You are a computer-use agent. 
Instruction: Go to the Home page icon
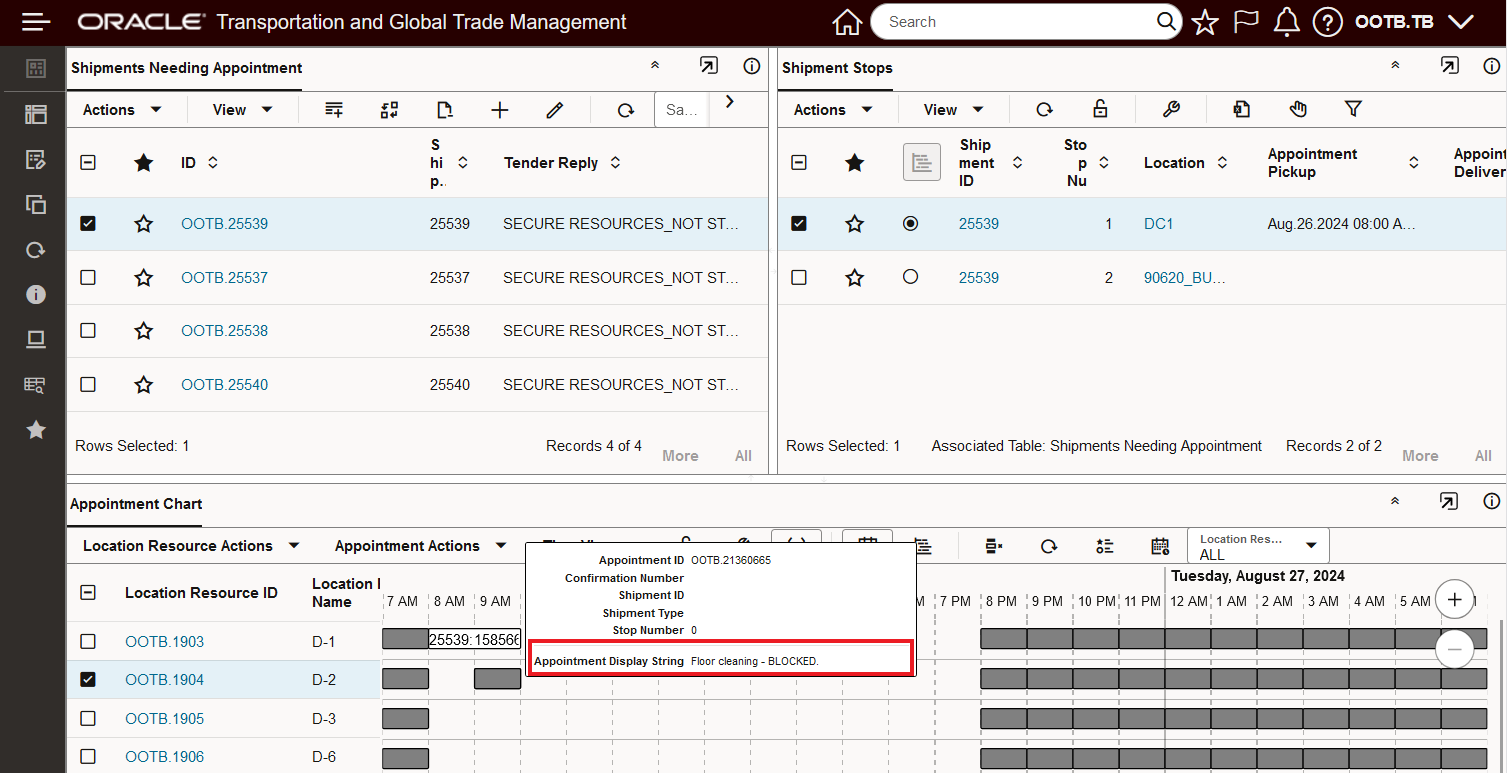pos(847,22)
